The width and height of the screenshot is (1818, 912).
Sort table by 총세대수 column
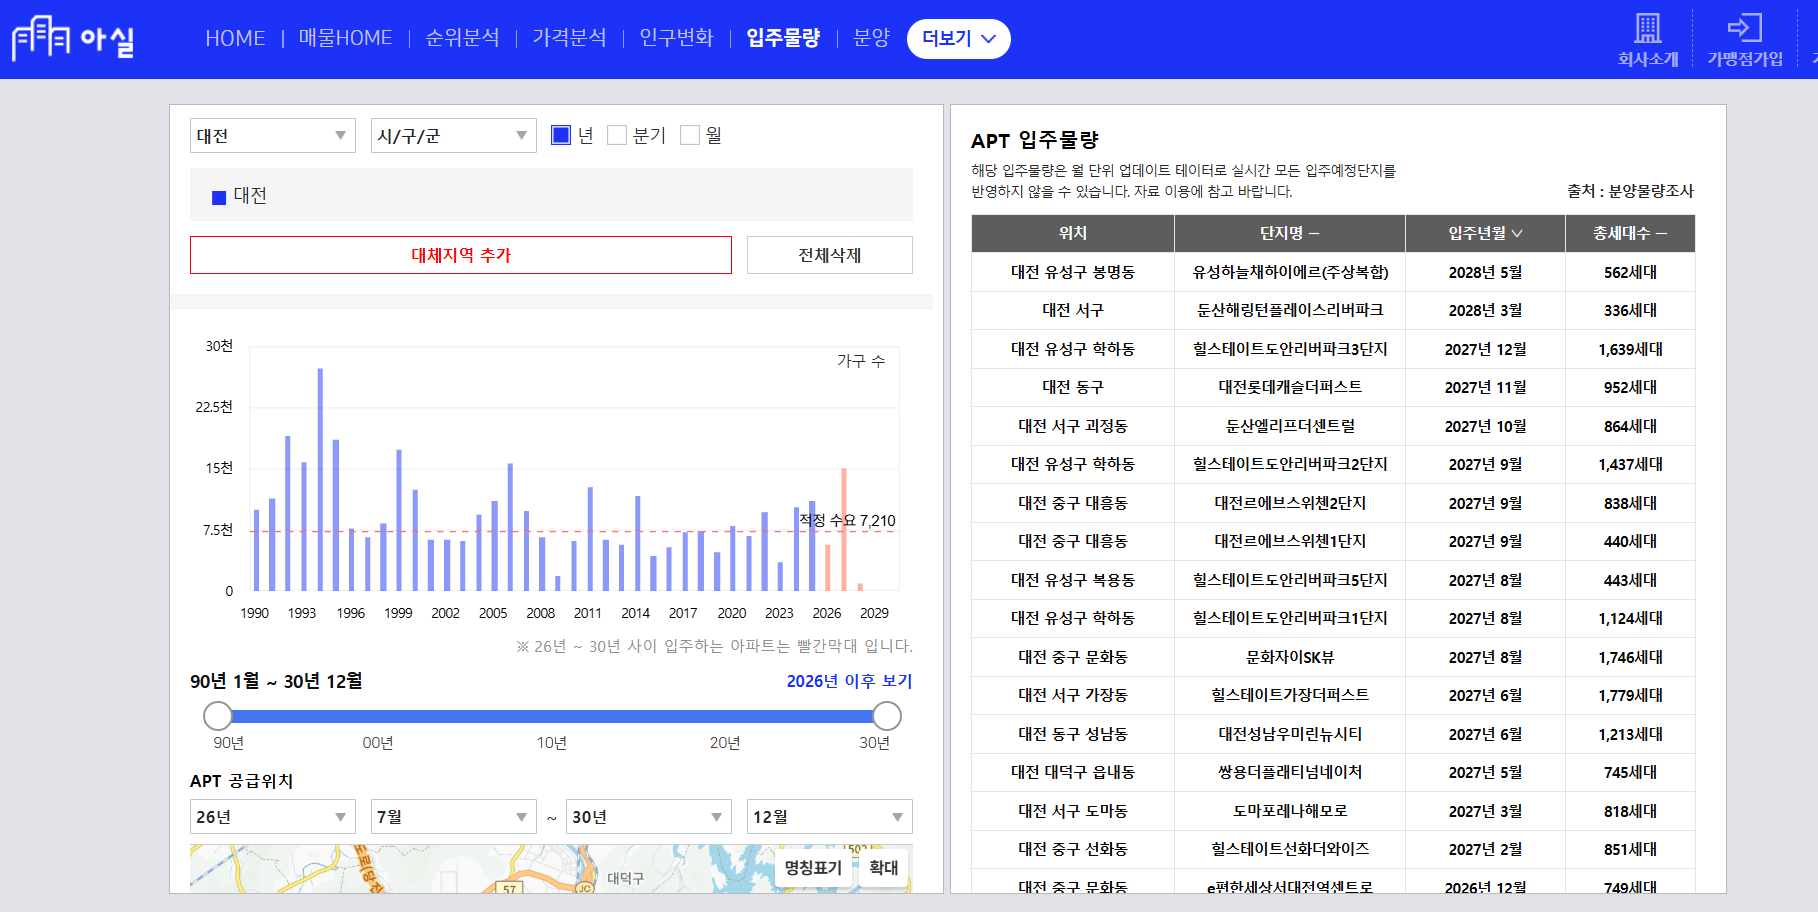coord(1630,233)
